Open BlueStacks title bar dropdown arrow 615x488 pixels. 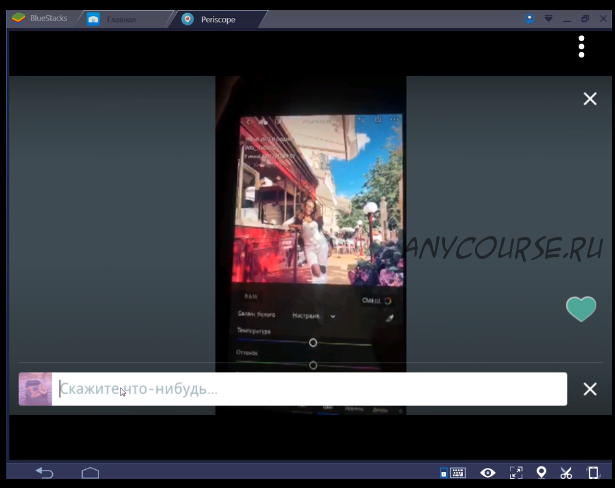[548, 18]
